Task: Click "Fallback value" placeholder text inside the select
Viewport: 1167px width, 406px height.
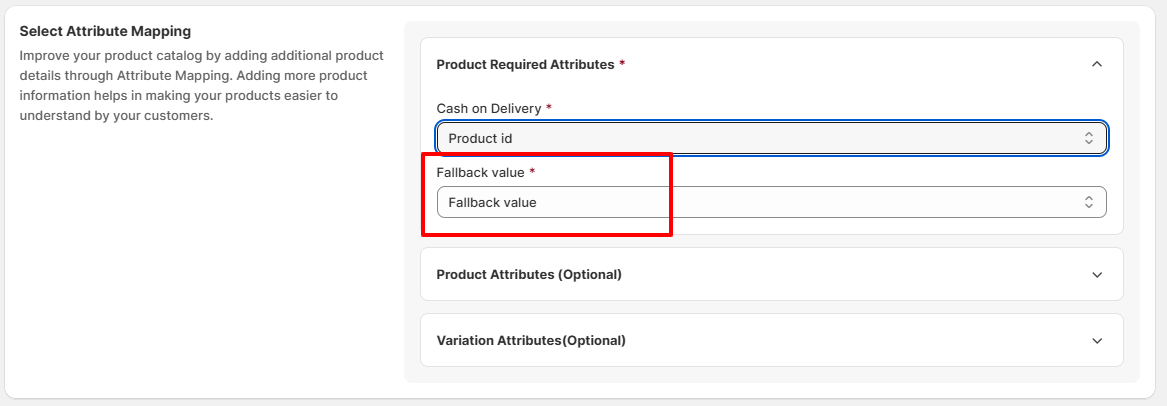Action: tap(492, 203)
